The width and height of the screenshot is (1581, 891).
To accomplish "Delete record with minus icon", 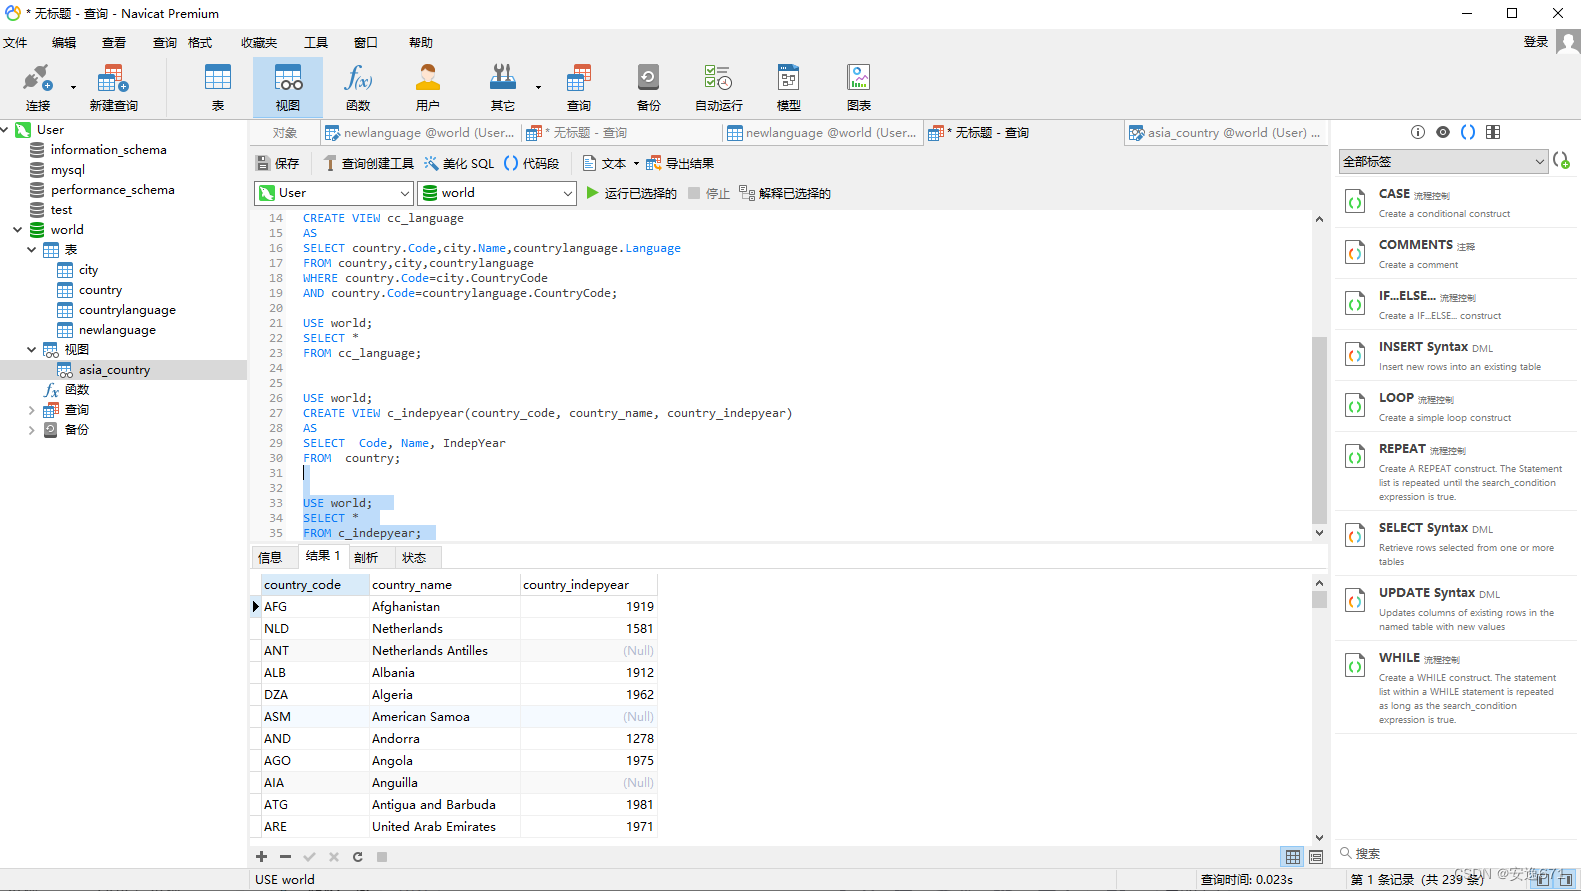I will [x=285, y=857].
